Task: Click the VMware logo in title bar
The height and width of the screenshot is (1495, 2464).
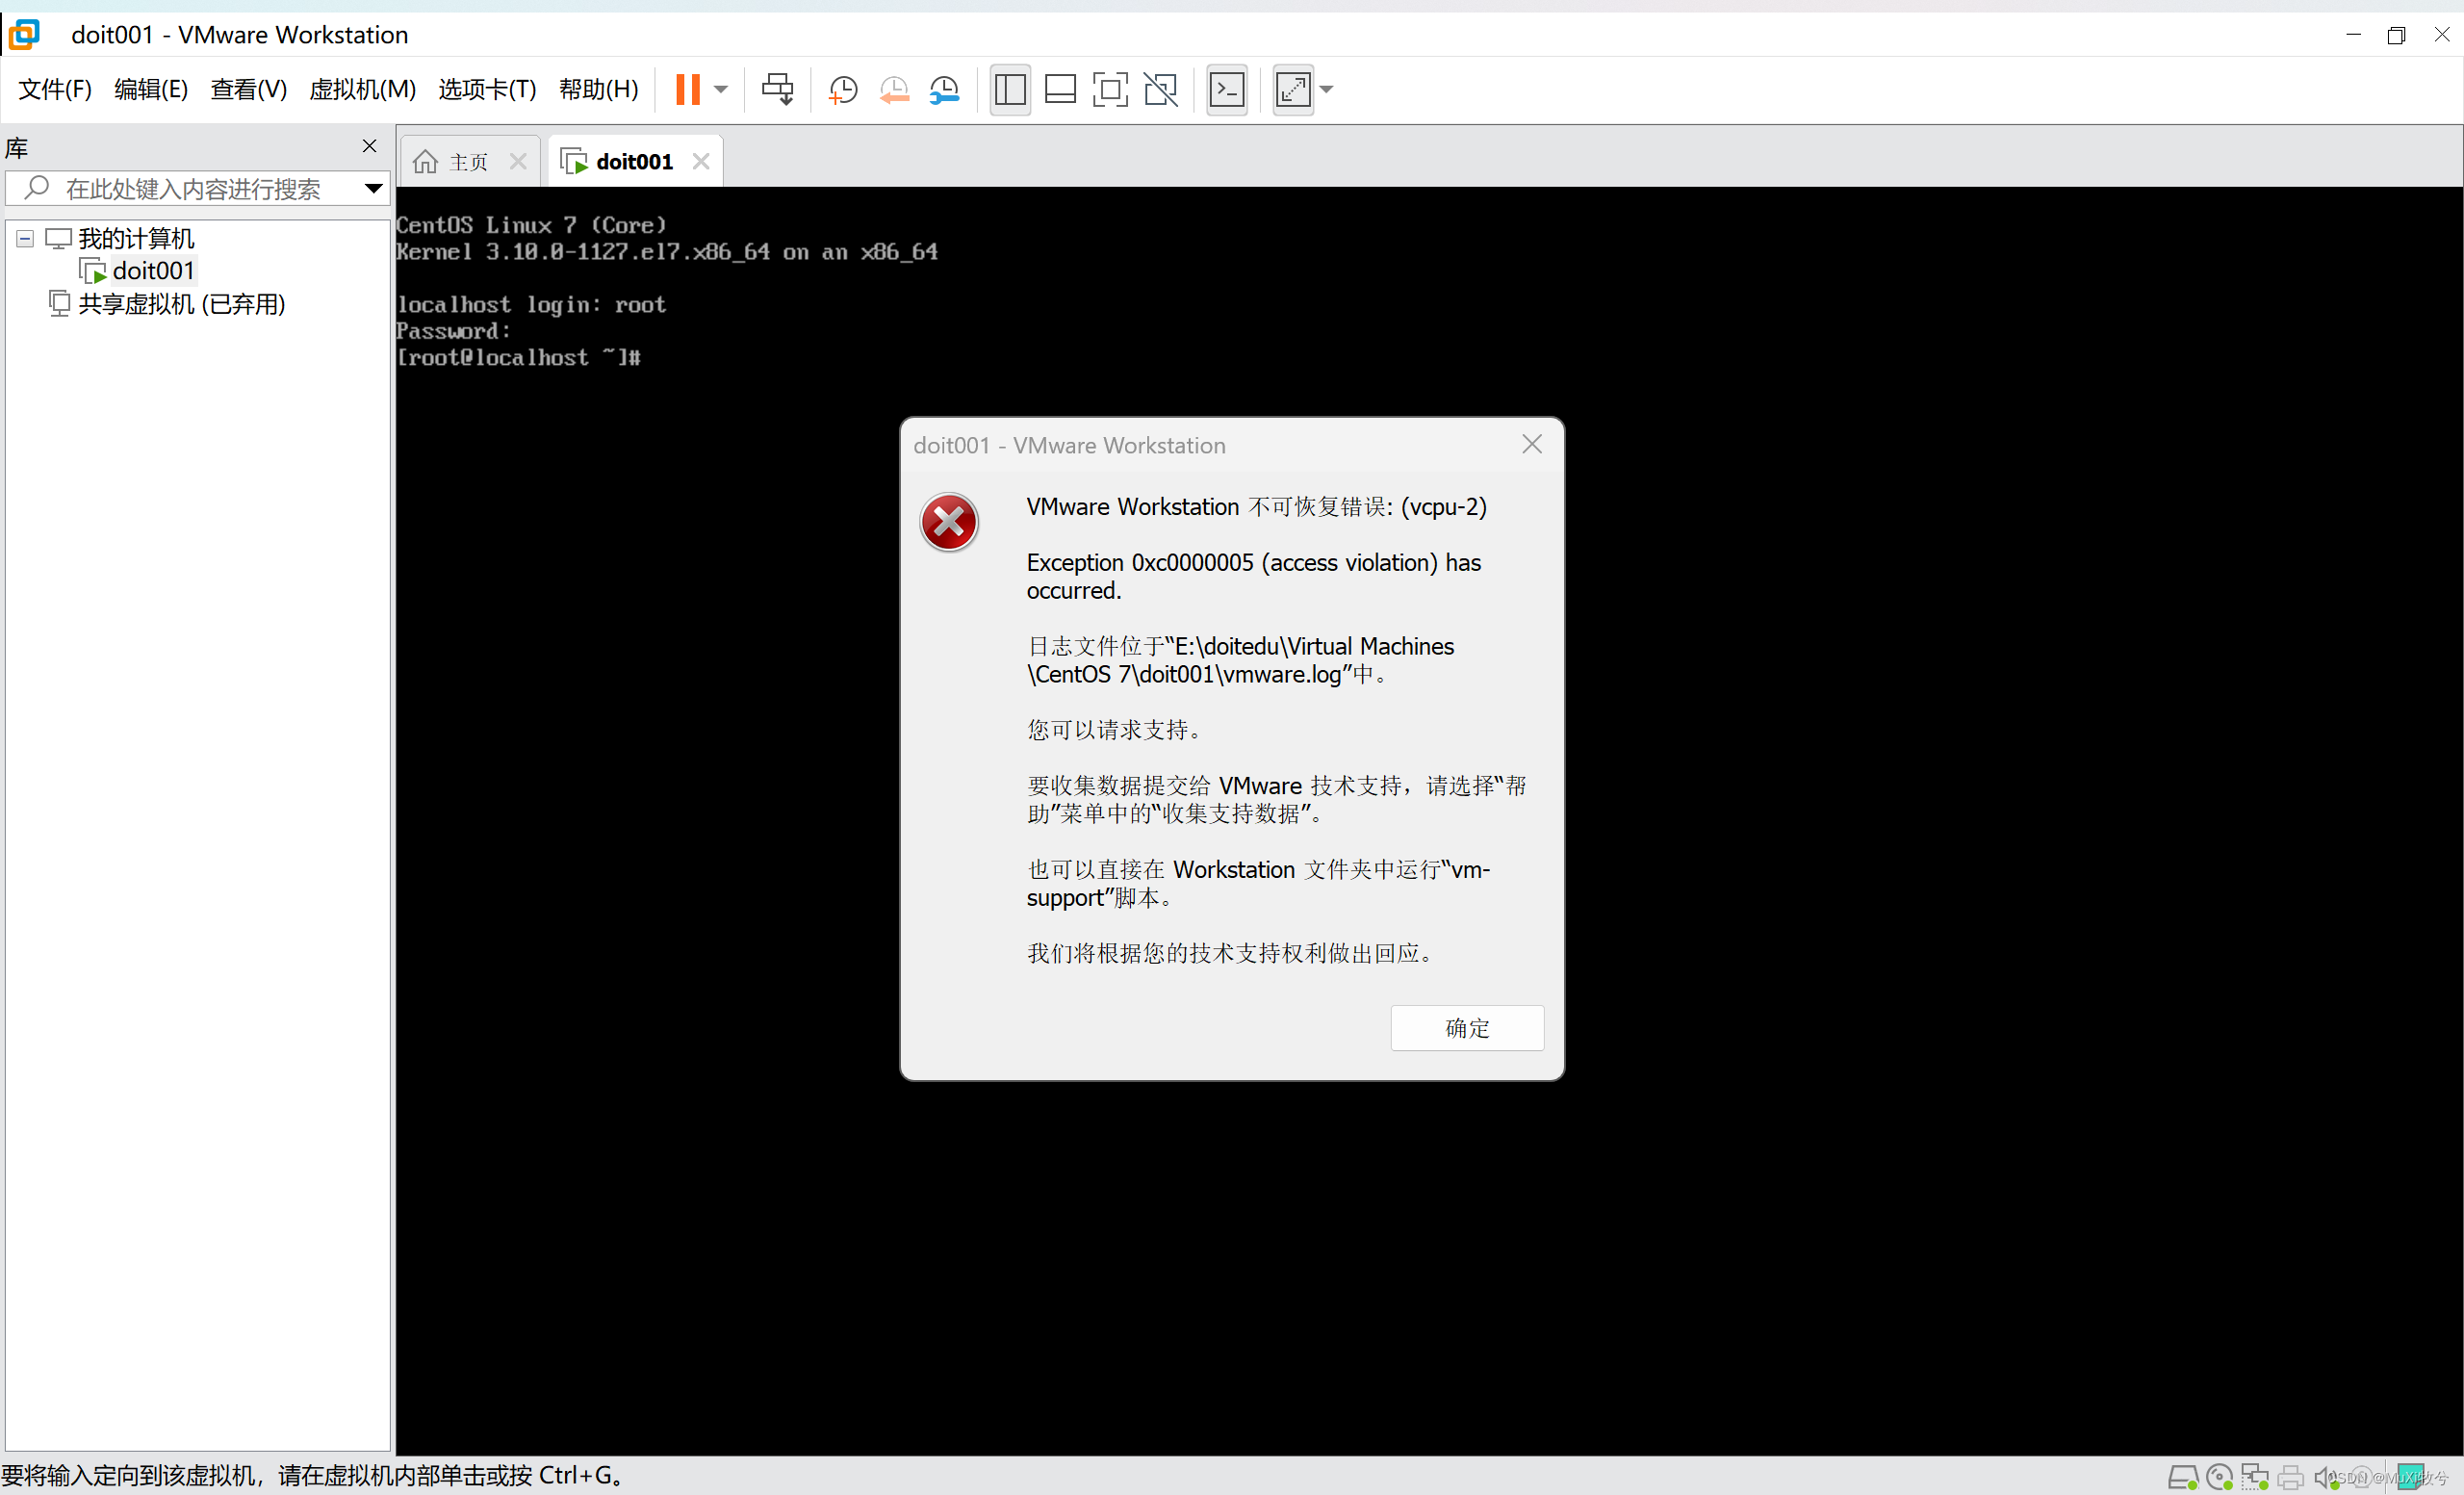Action: pyautogui.click(x=25, y=34)
